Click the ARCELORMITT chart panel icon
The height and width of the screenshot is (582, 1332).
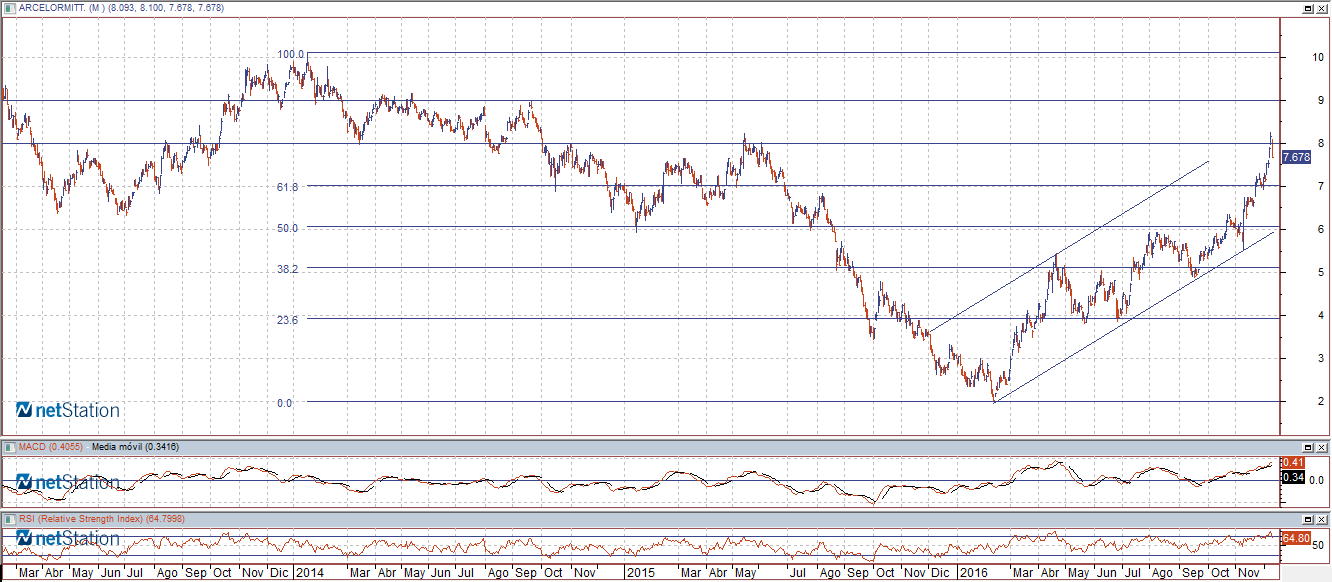coord(9,7)
